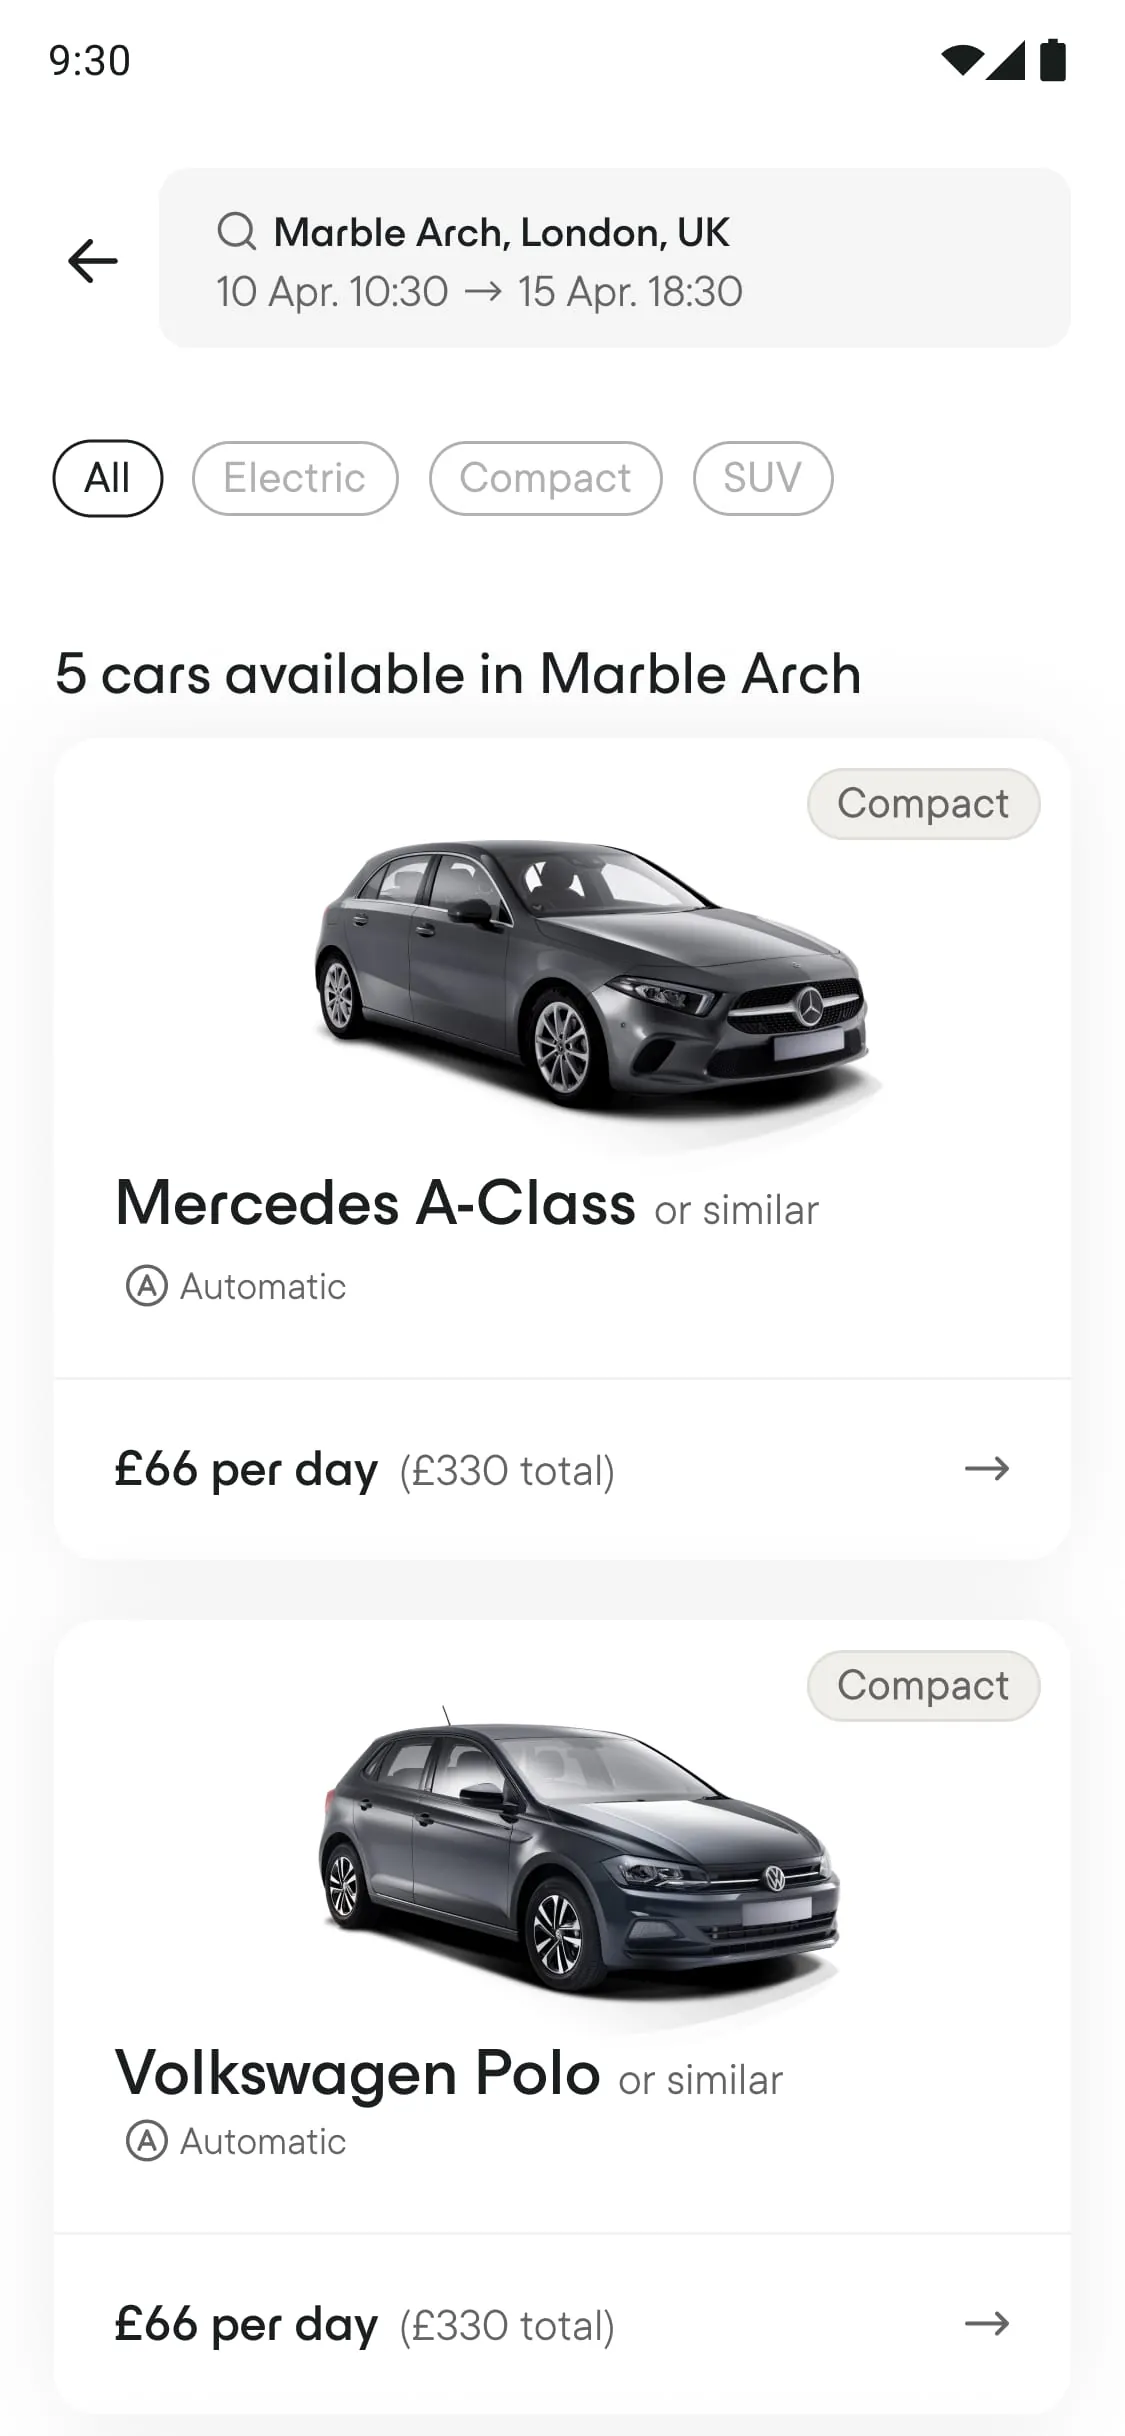This screenshot has height=2436, width=1125.
Task: Tap the back arrow icon
Action: click(x=93, y=261)
